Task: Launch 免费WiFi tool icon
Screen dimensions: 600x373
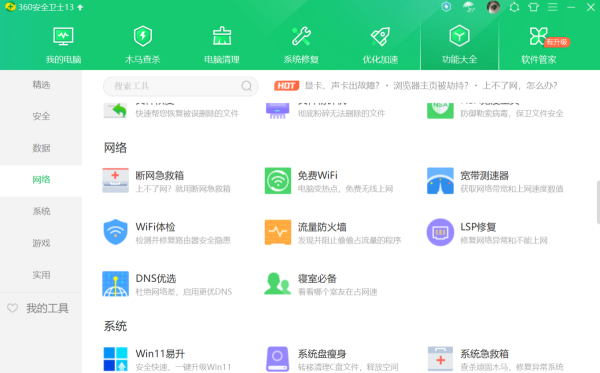Action: pos(278,181)
